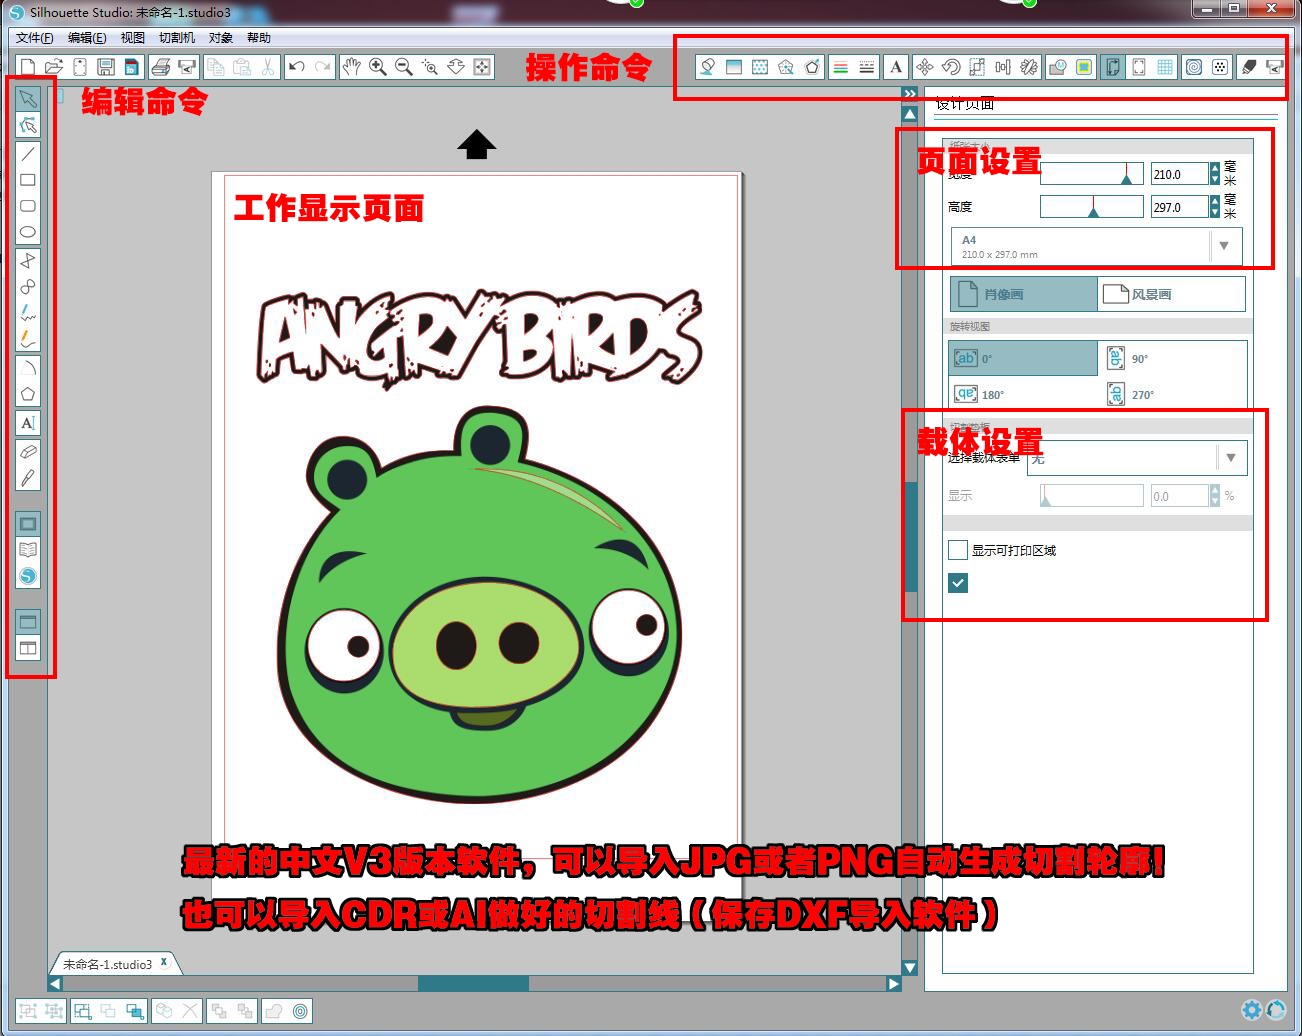Click the height value field 297.0
The height and width of the screenshot is (1036, 1302).
coord(1179,207)
